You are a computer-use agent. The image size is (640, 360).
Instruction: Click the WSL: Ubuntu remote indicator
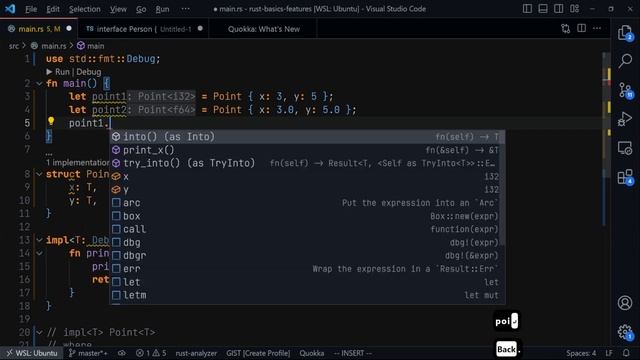[x=32, y=353]
